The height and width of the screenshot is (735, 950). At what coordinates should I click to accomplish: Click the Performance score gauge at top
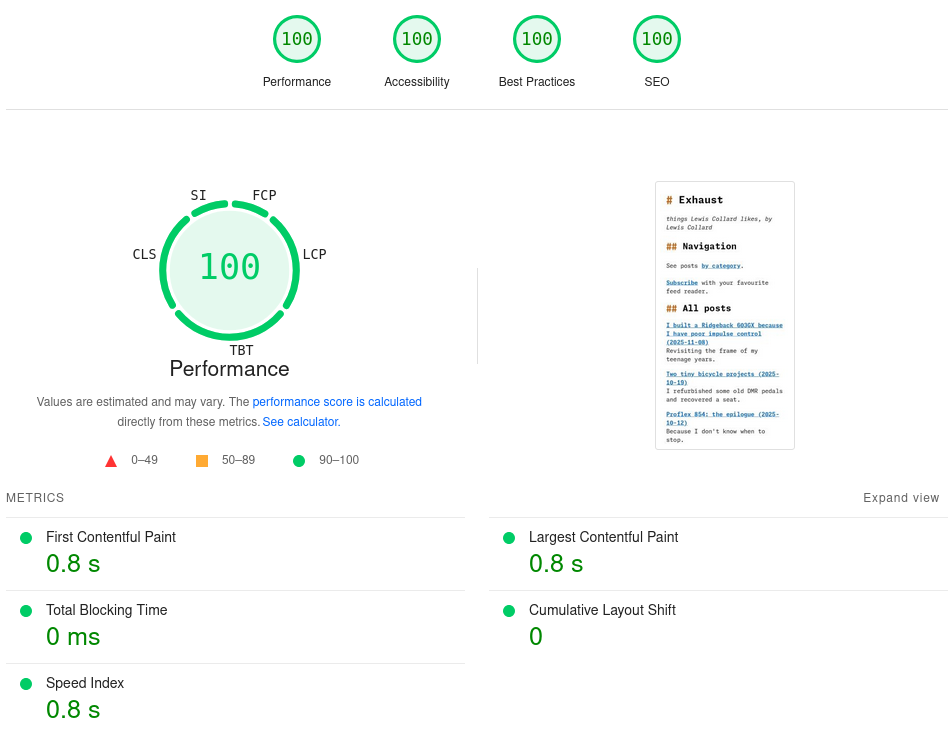(297, 40)
